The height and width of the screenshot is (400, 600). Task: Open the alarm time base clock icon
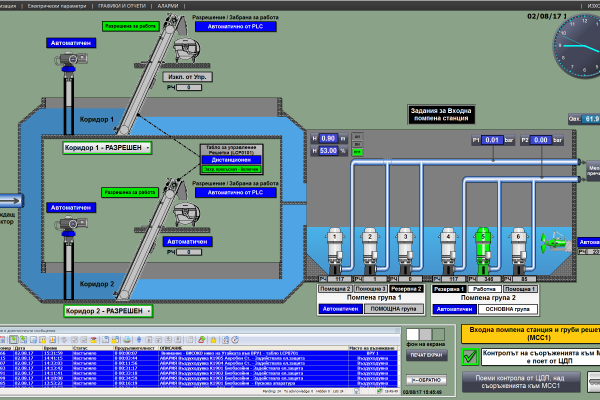235,340
